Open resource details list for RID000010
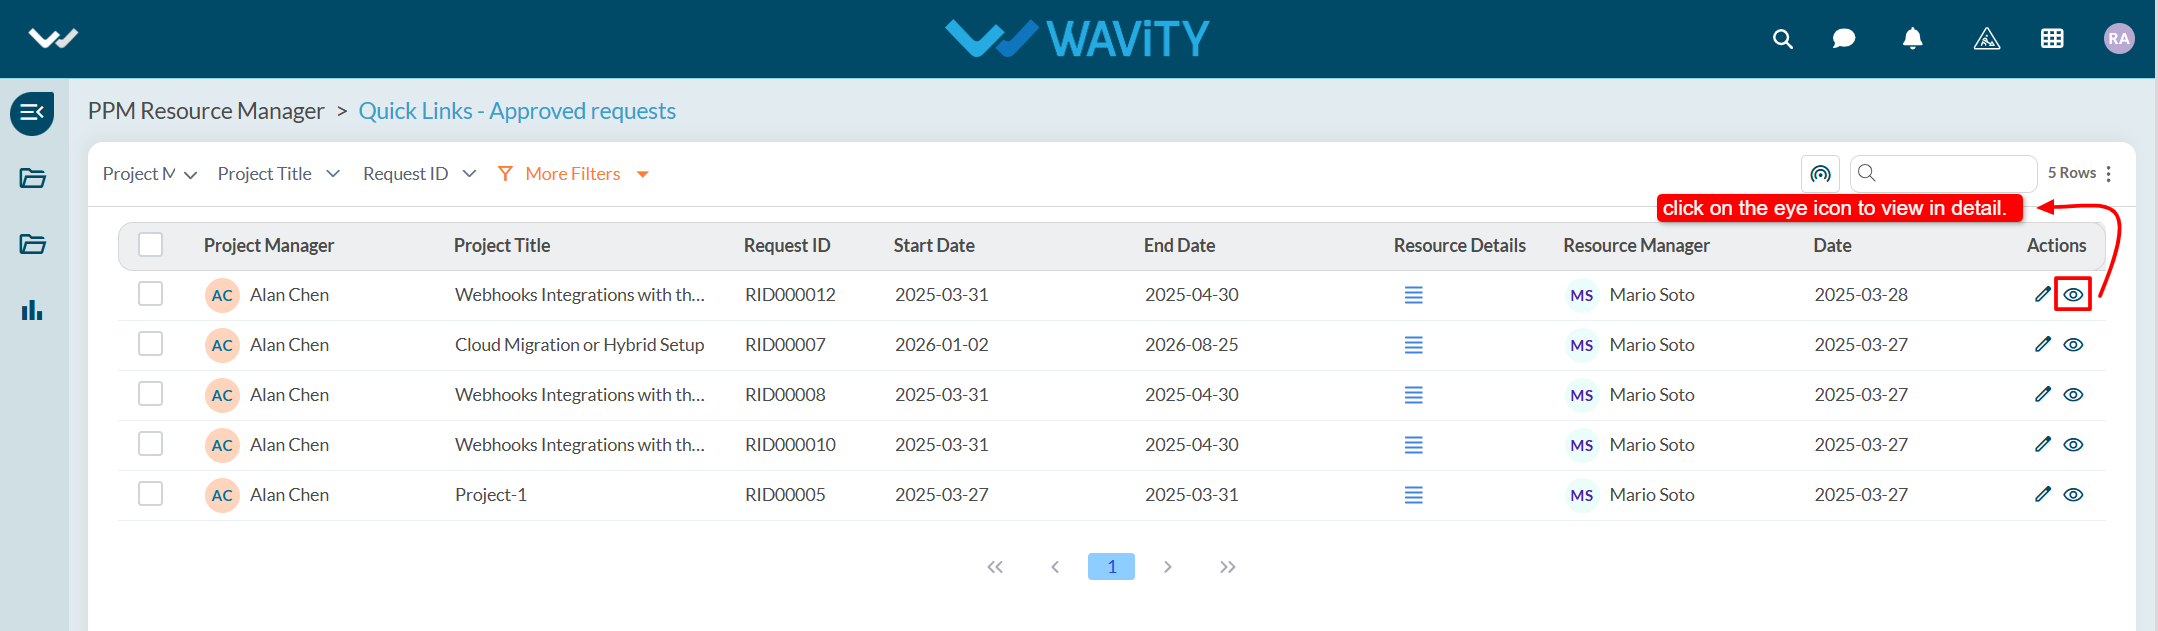The image size is (2158, 631). coord(1413,445)
